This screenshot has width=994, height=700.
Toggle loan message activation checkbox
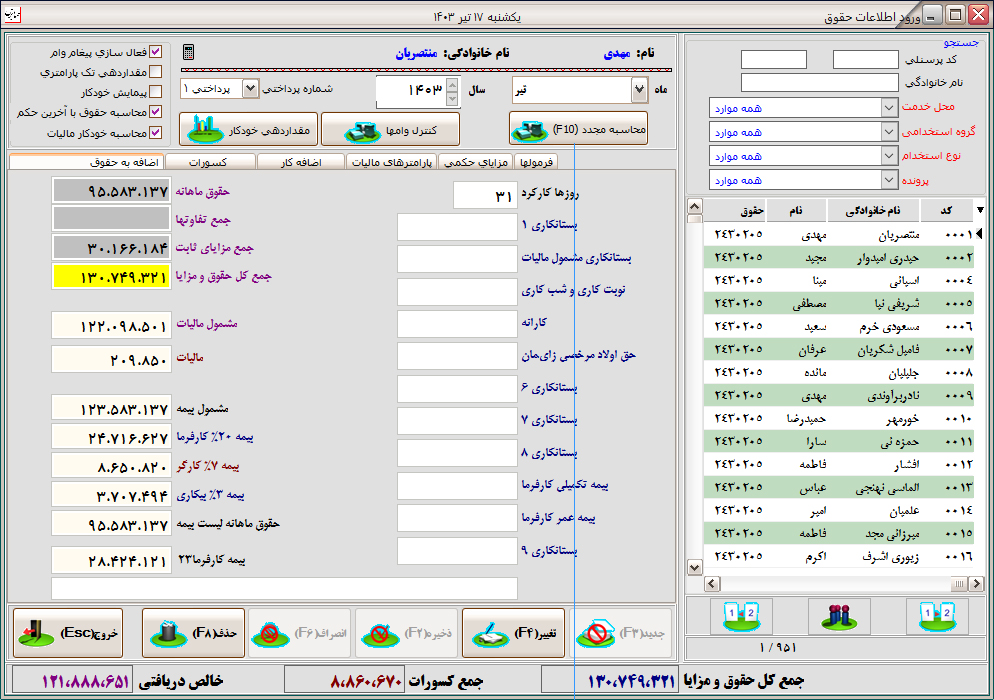[155, 52]
